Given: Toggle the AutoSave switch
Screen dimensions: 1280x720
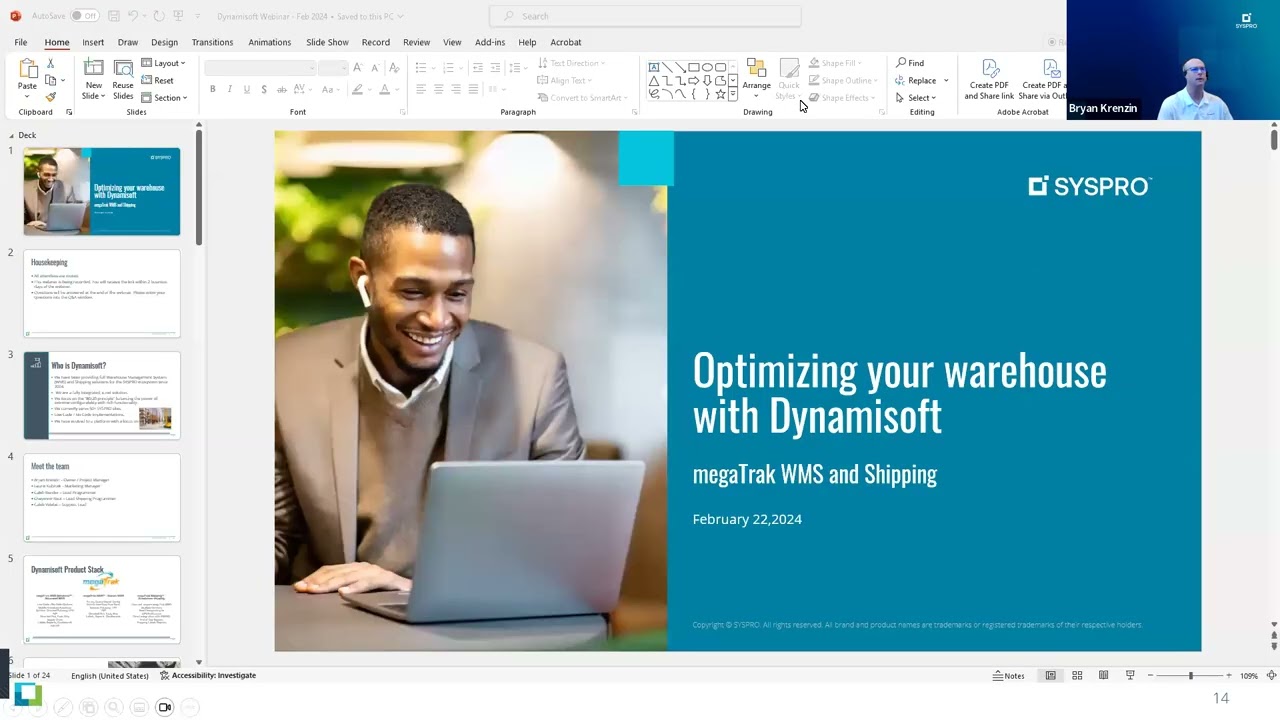Looking at the screenshot, I should click(84, 16).
